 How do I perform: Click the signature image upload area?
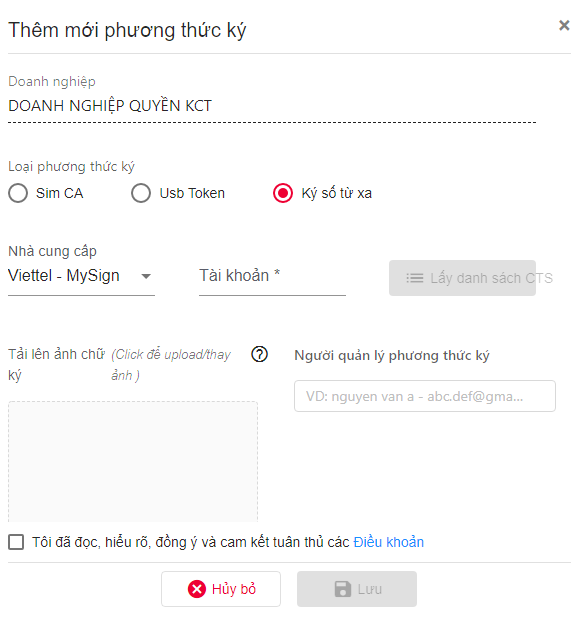pyautogui.click(x=133, y=462)
